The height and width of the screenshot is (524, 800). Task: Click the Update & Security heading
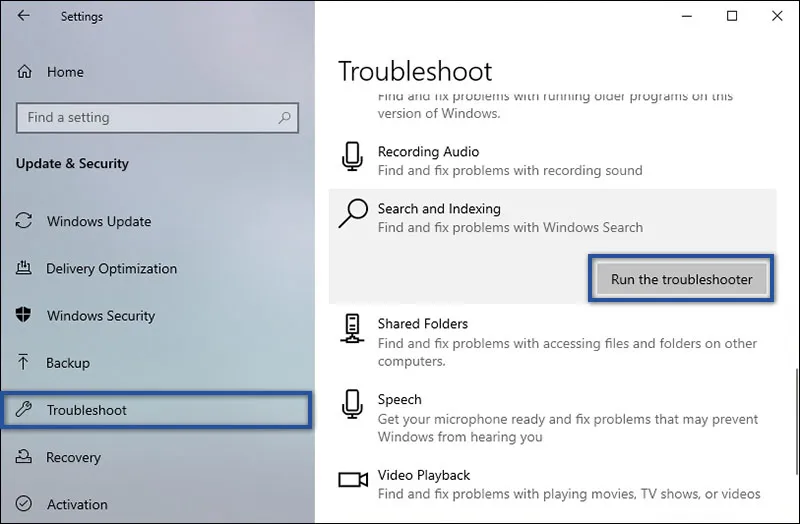coord(72,163)
